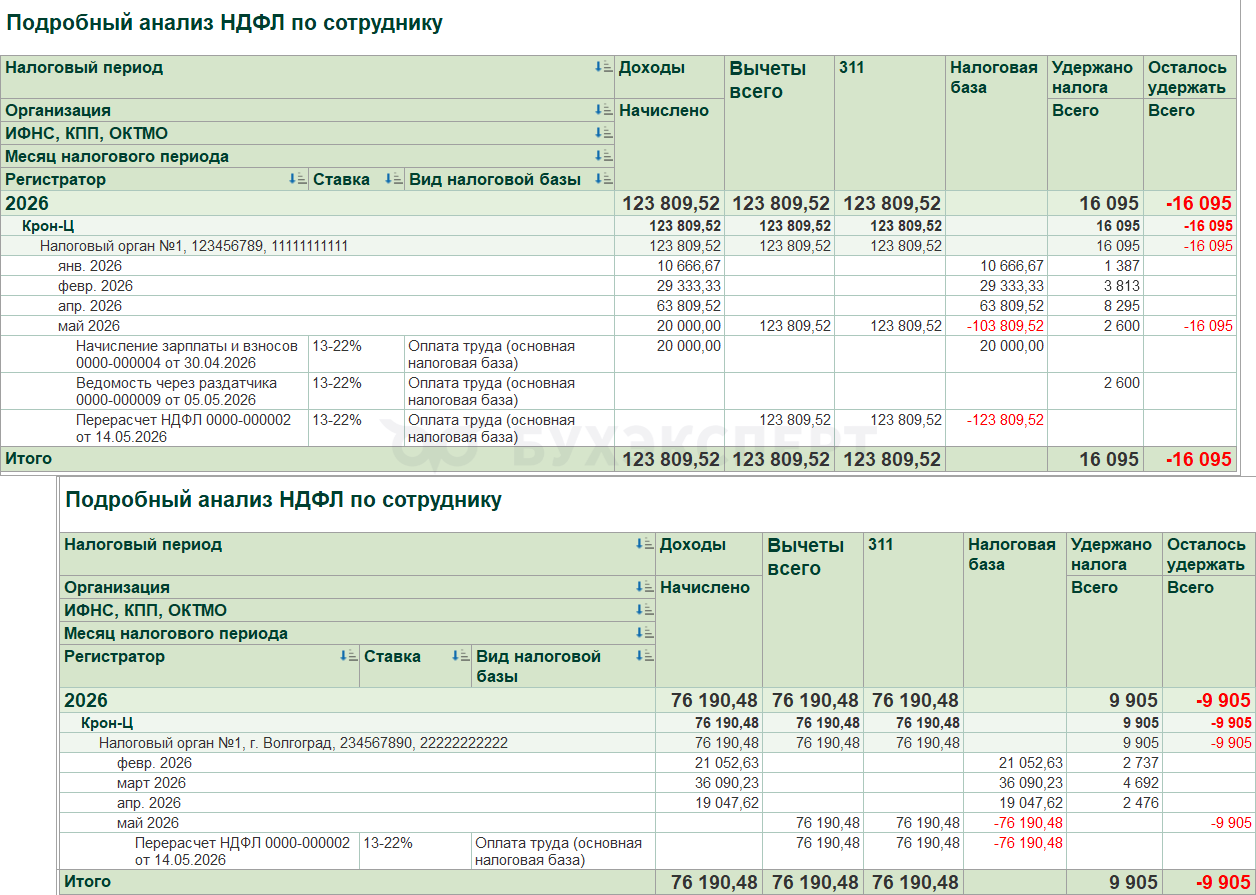The image size is (1256, 895).
Task: Click sort icon next to top ИФНС, КПП, ОКТМО
Action: coord(603,133)
